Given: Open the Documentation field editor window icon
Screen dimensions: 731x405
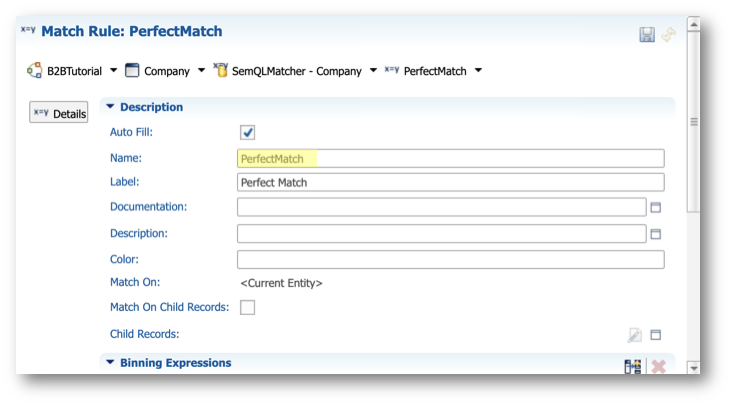Looking at the screenshot, I should point(655,207).
